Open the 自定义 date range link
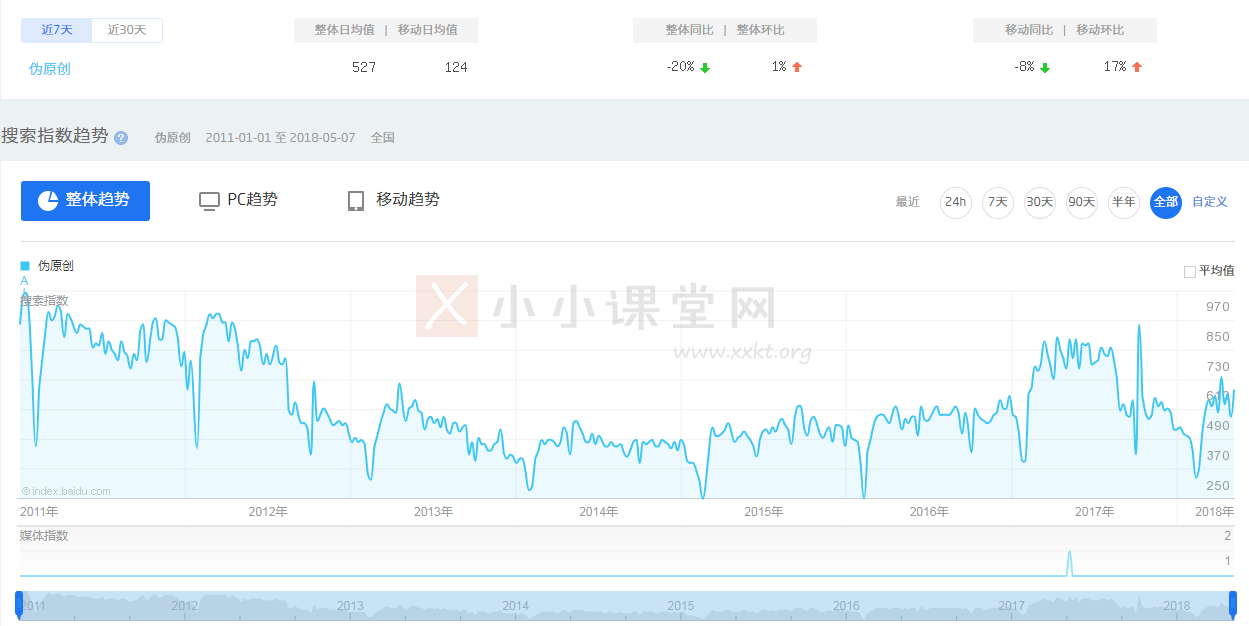This screenshot has height=626, width=1249. [1210, 202]
